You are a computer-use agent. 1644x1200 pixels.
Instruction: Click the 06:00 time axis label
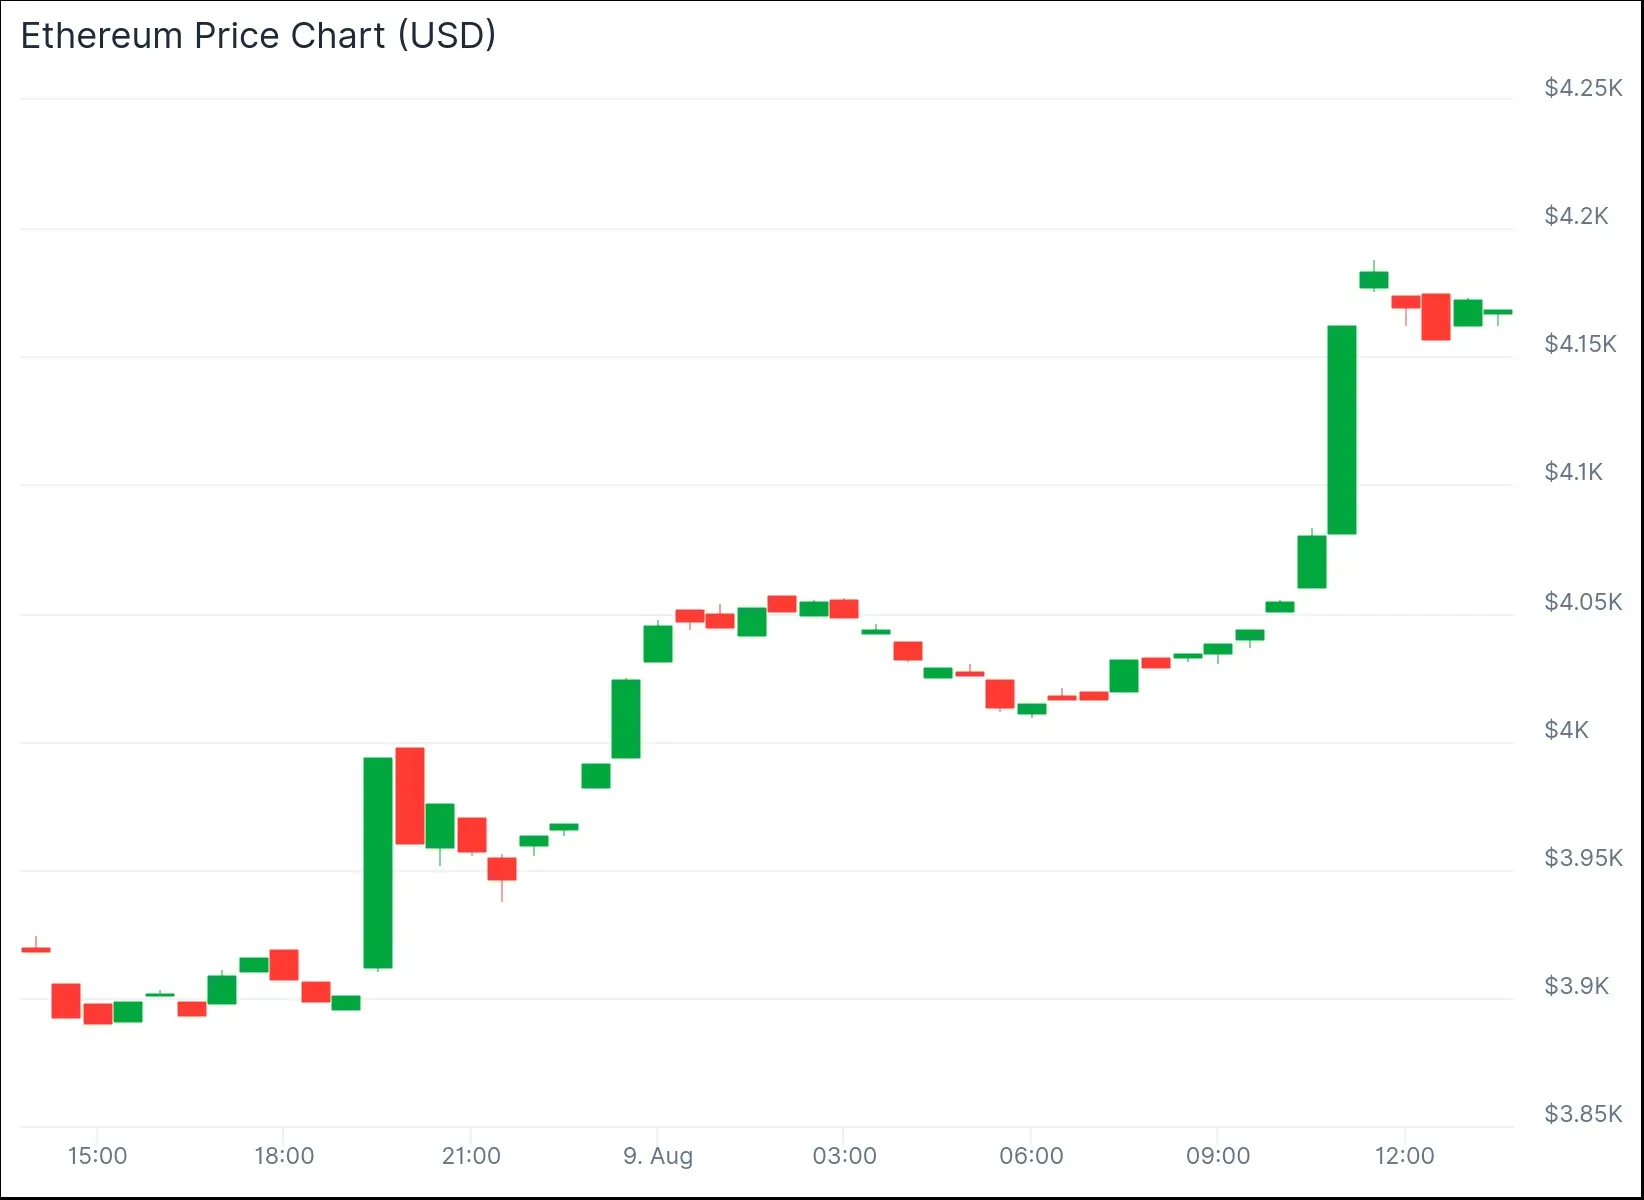pyautogui.click(x=1031, y=1156)
